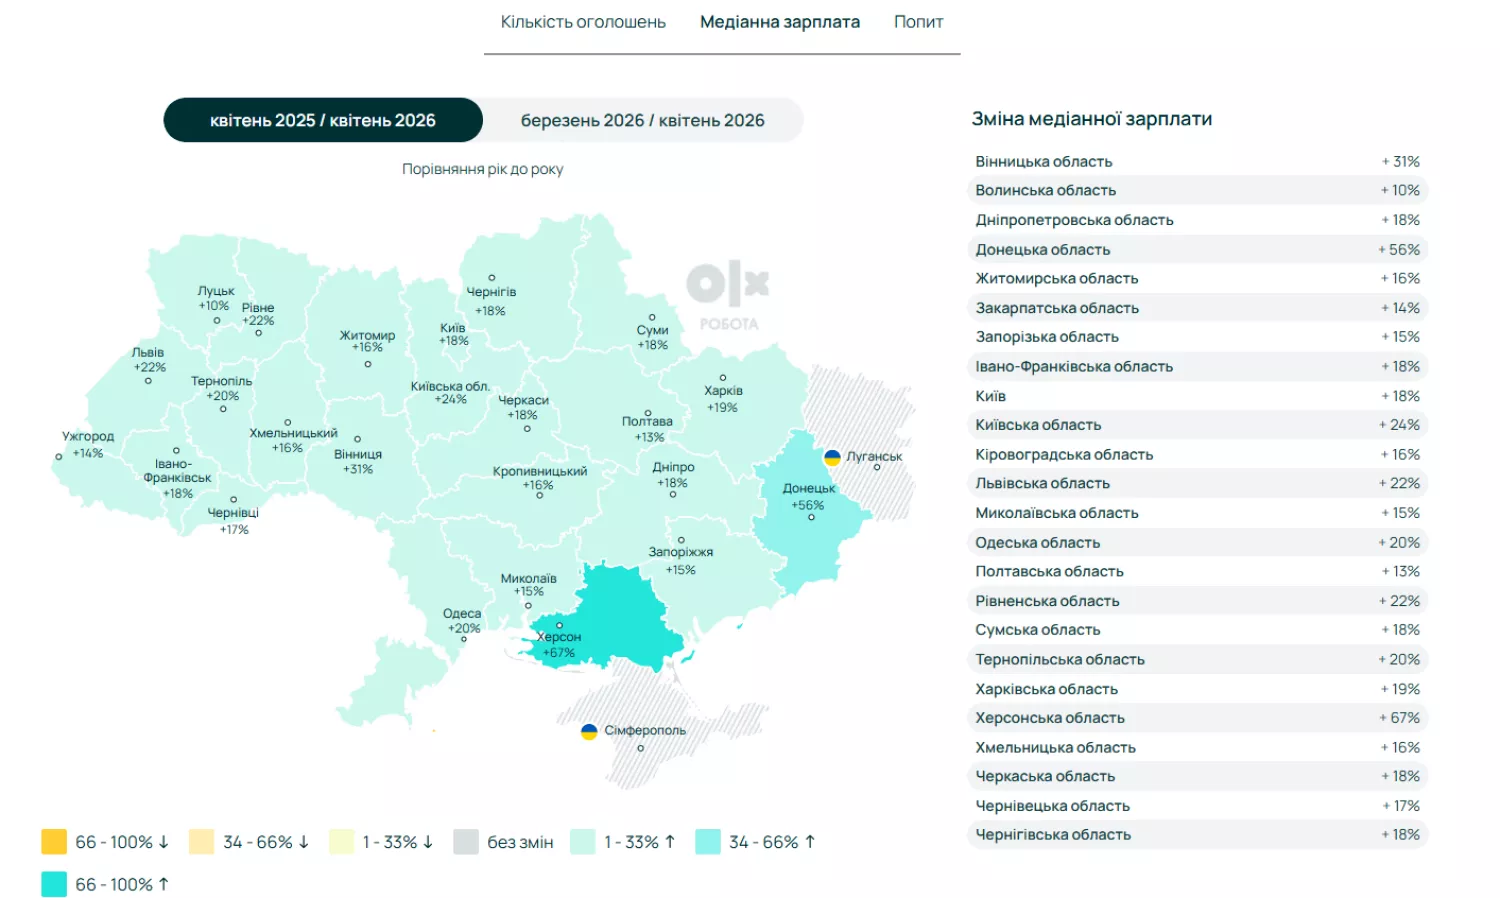Click the Волинська область row
Viewport: 1500px width, 898px height.
[1197, 190]
